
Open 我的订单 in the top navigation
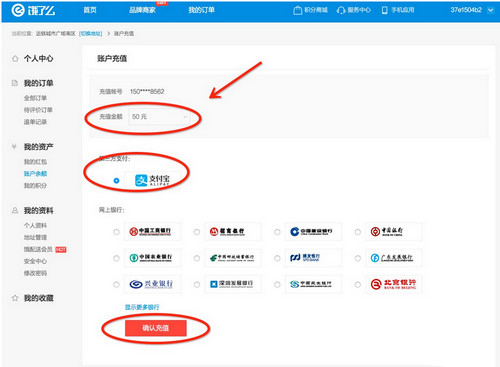(201, 10)
